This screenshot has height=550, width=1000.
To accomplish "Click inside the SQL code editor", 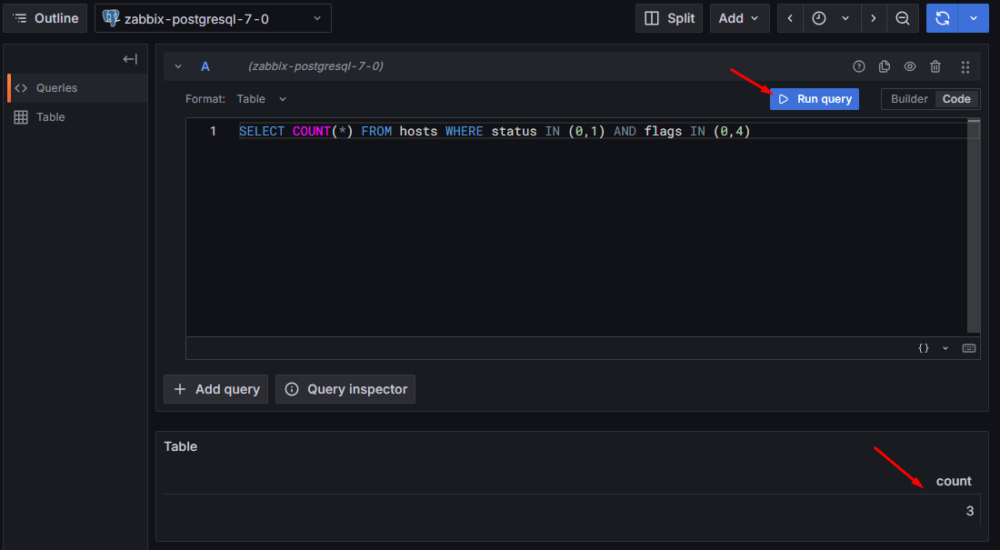I will [580, 230].
